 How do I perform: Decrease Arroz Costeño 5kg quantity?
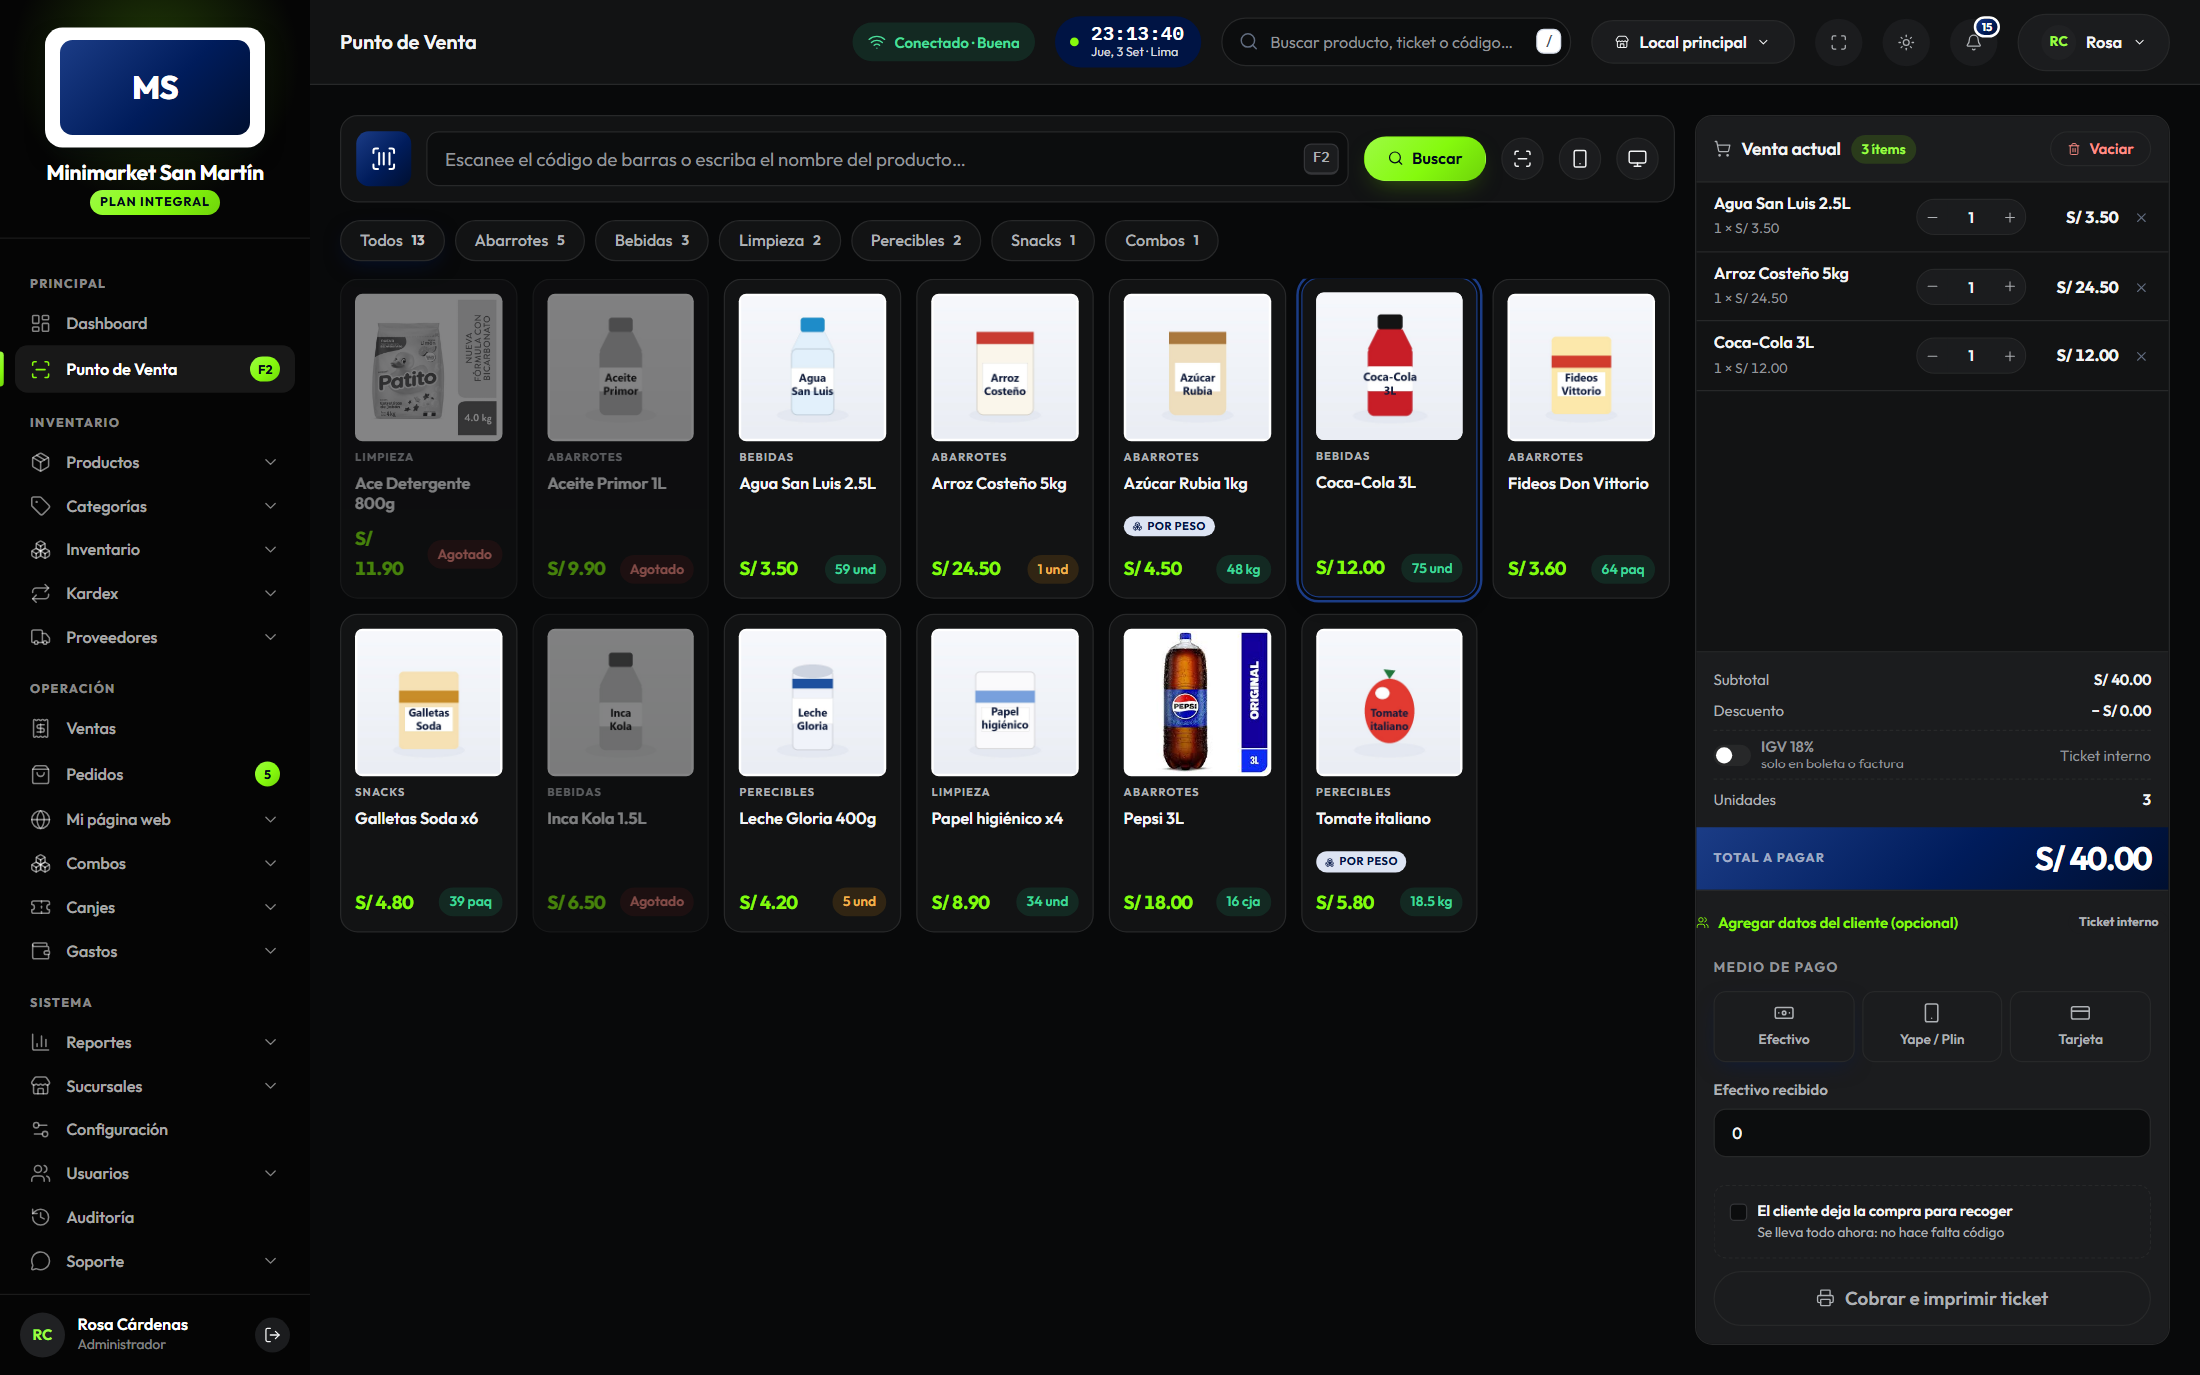point(1932,287)
